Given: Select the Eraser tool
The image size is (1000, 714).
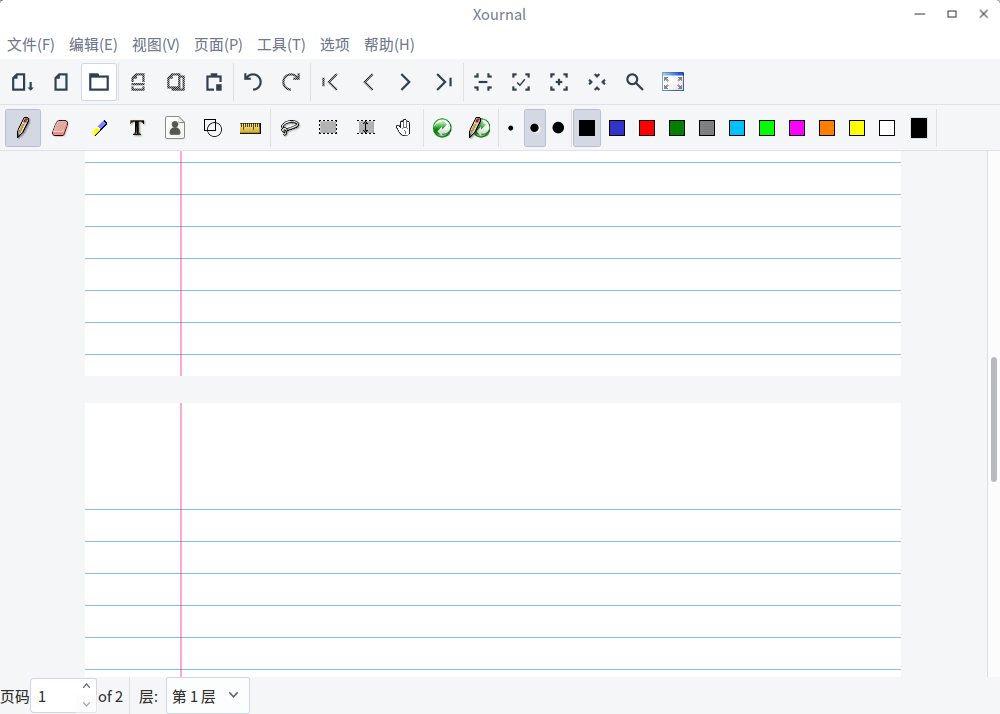Looking at the screenshot, I should pos(60,128).
